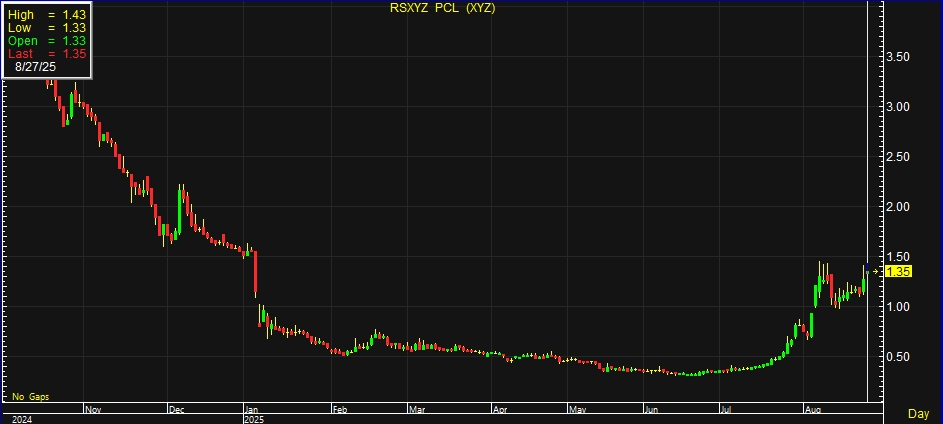The height and width of the screenshot is (424, 943).
Task: Click the 1.00 price axis label
Action: pyautogui.click(x=898, y=307)
